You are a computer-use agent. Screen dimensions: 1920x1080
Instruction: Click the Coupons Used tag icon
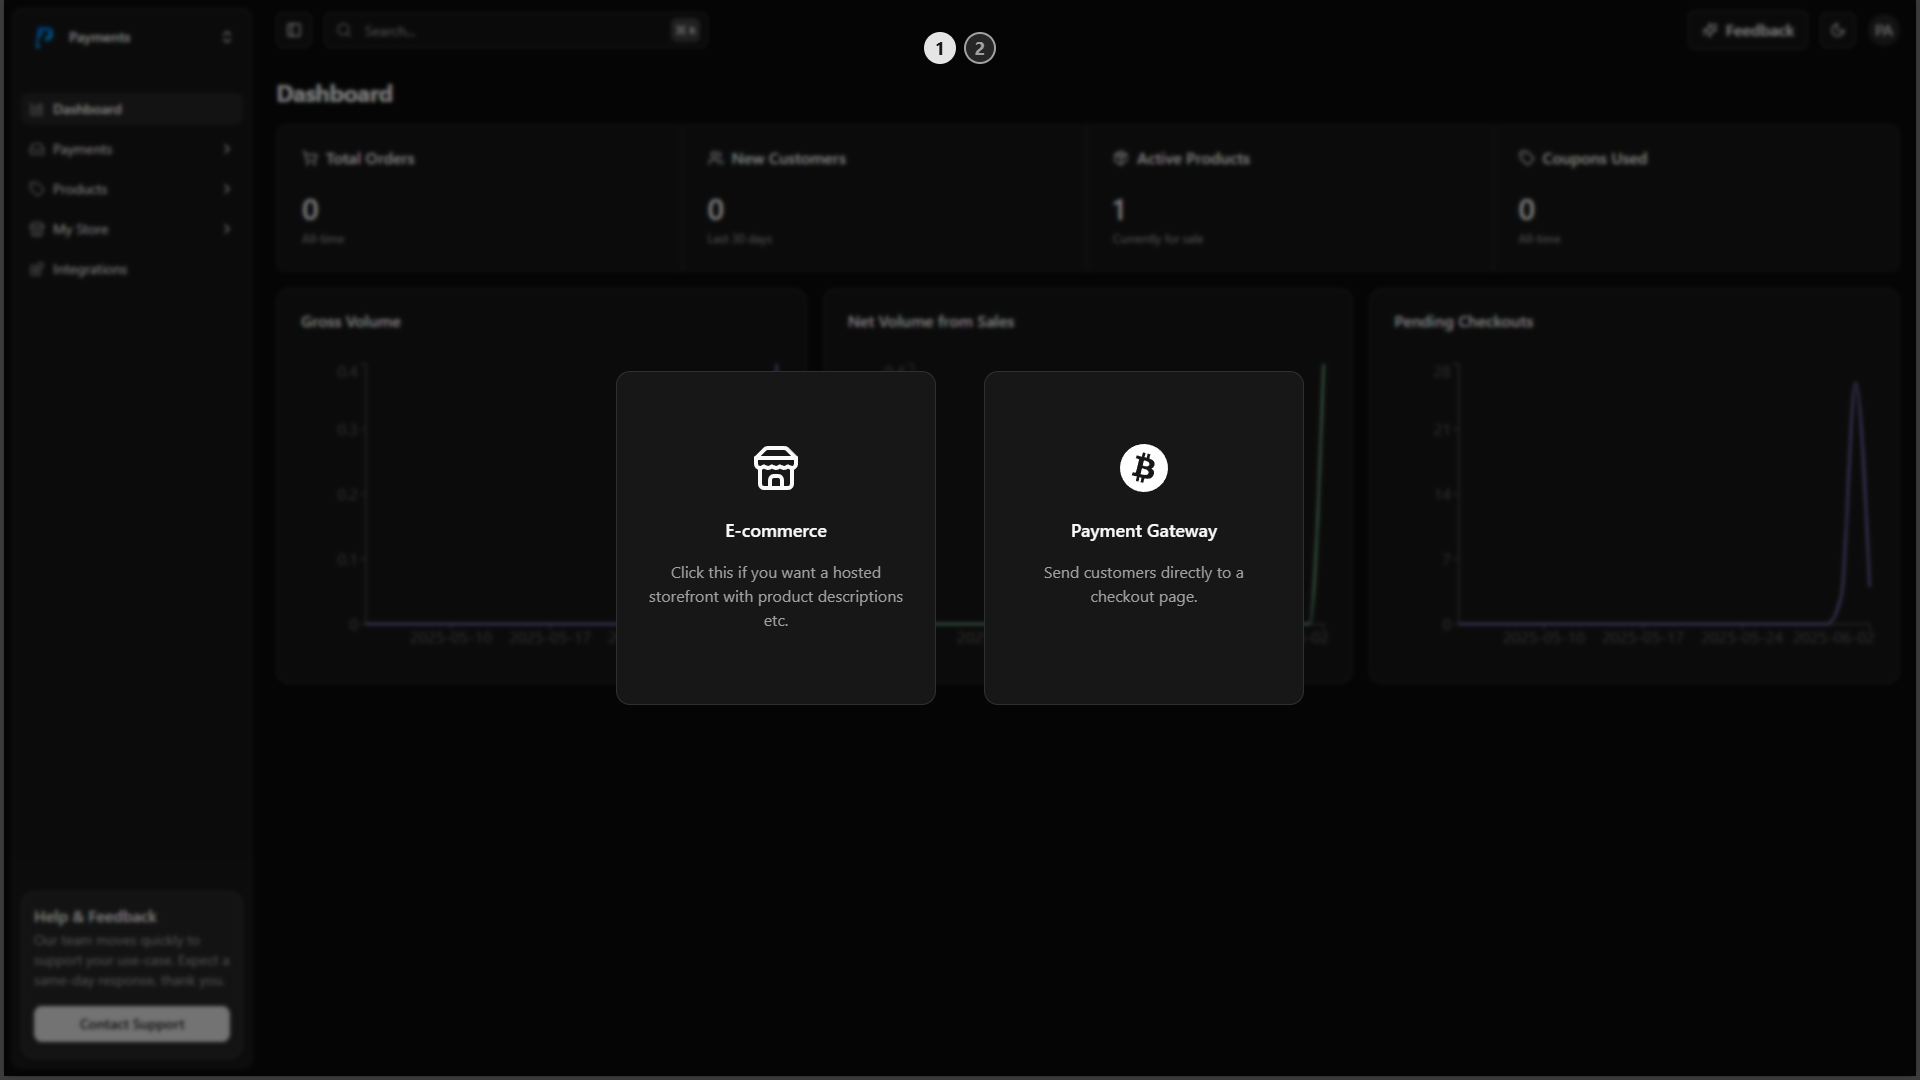[1526, 158]
